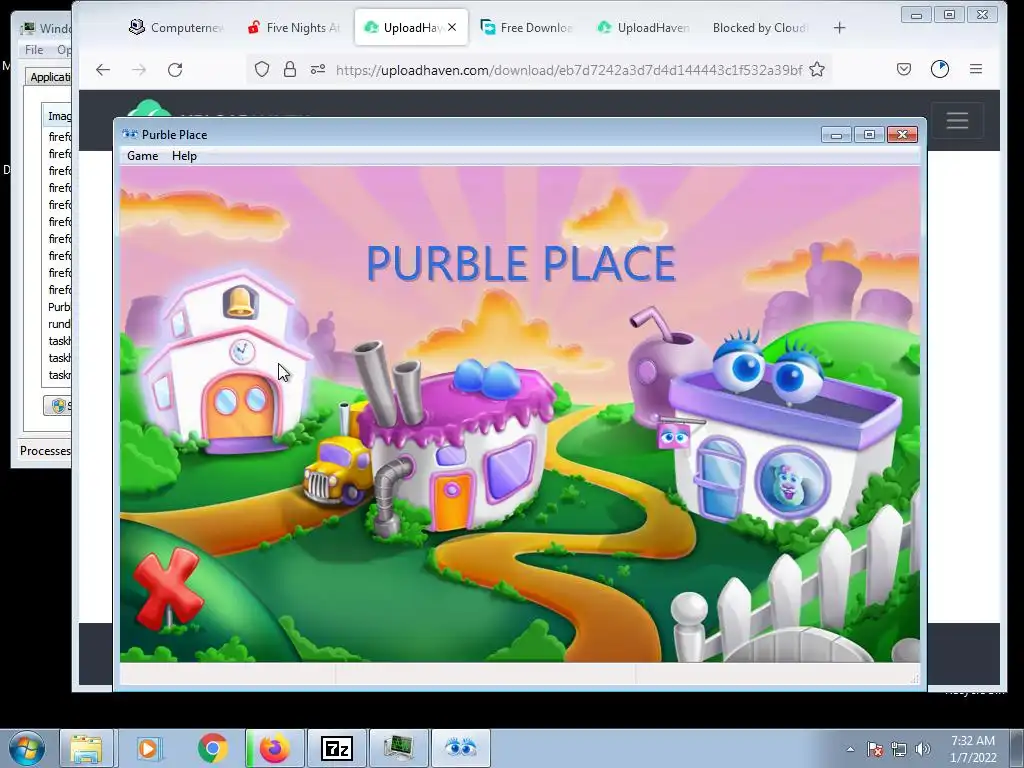The height and width of the screenshot is (768, 1024).
Task: Open a new Firefox tab
Action: [x=839, y=27]
